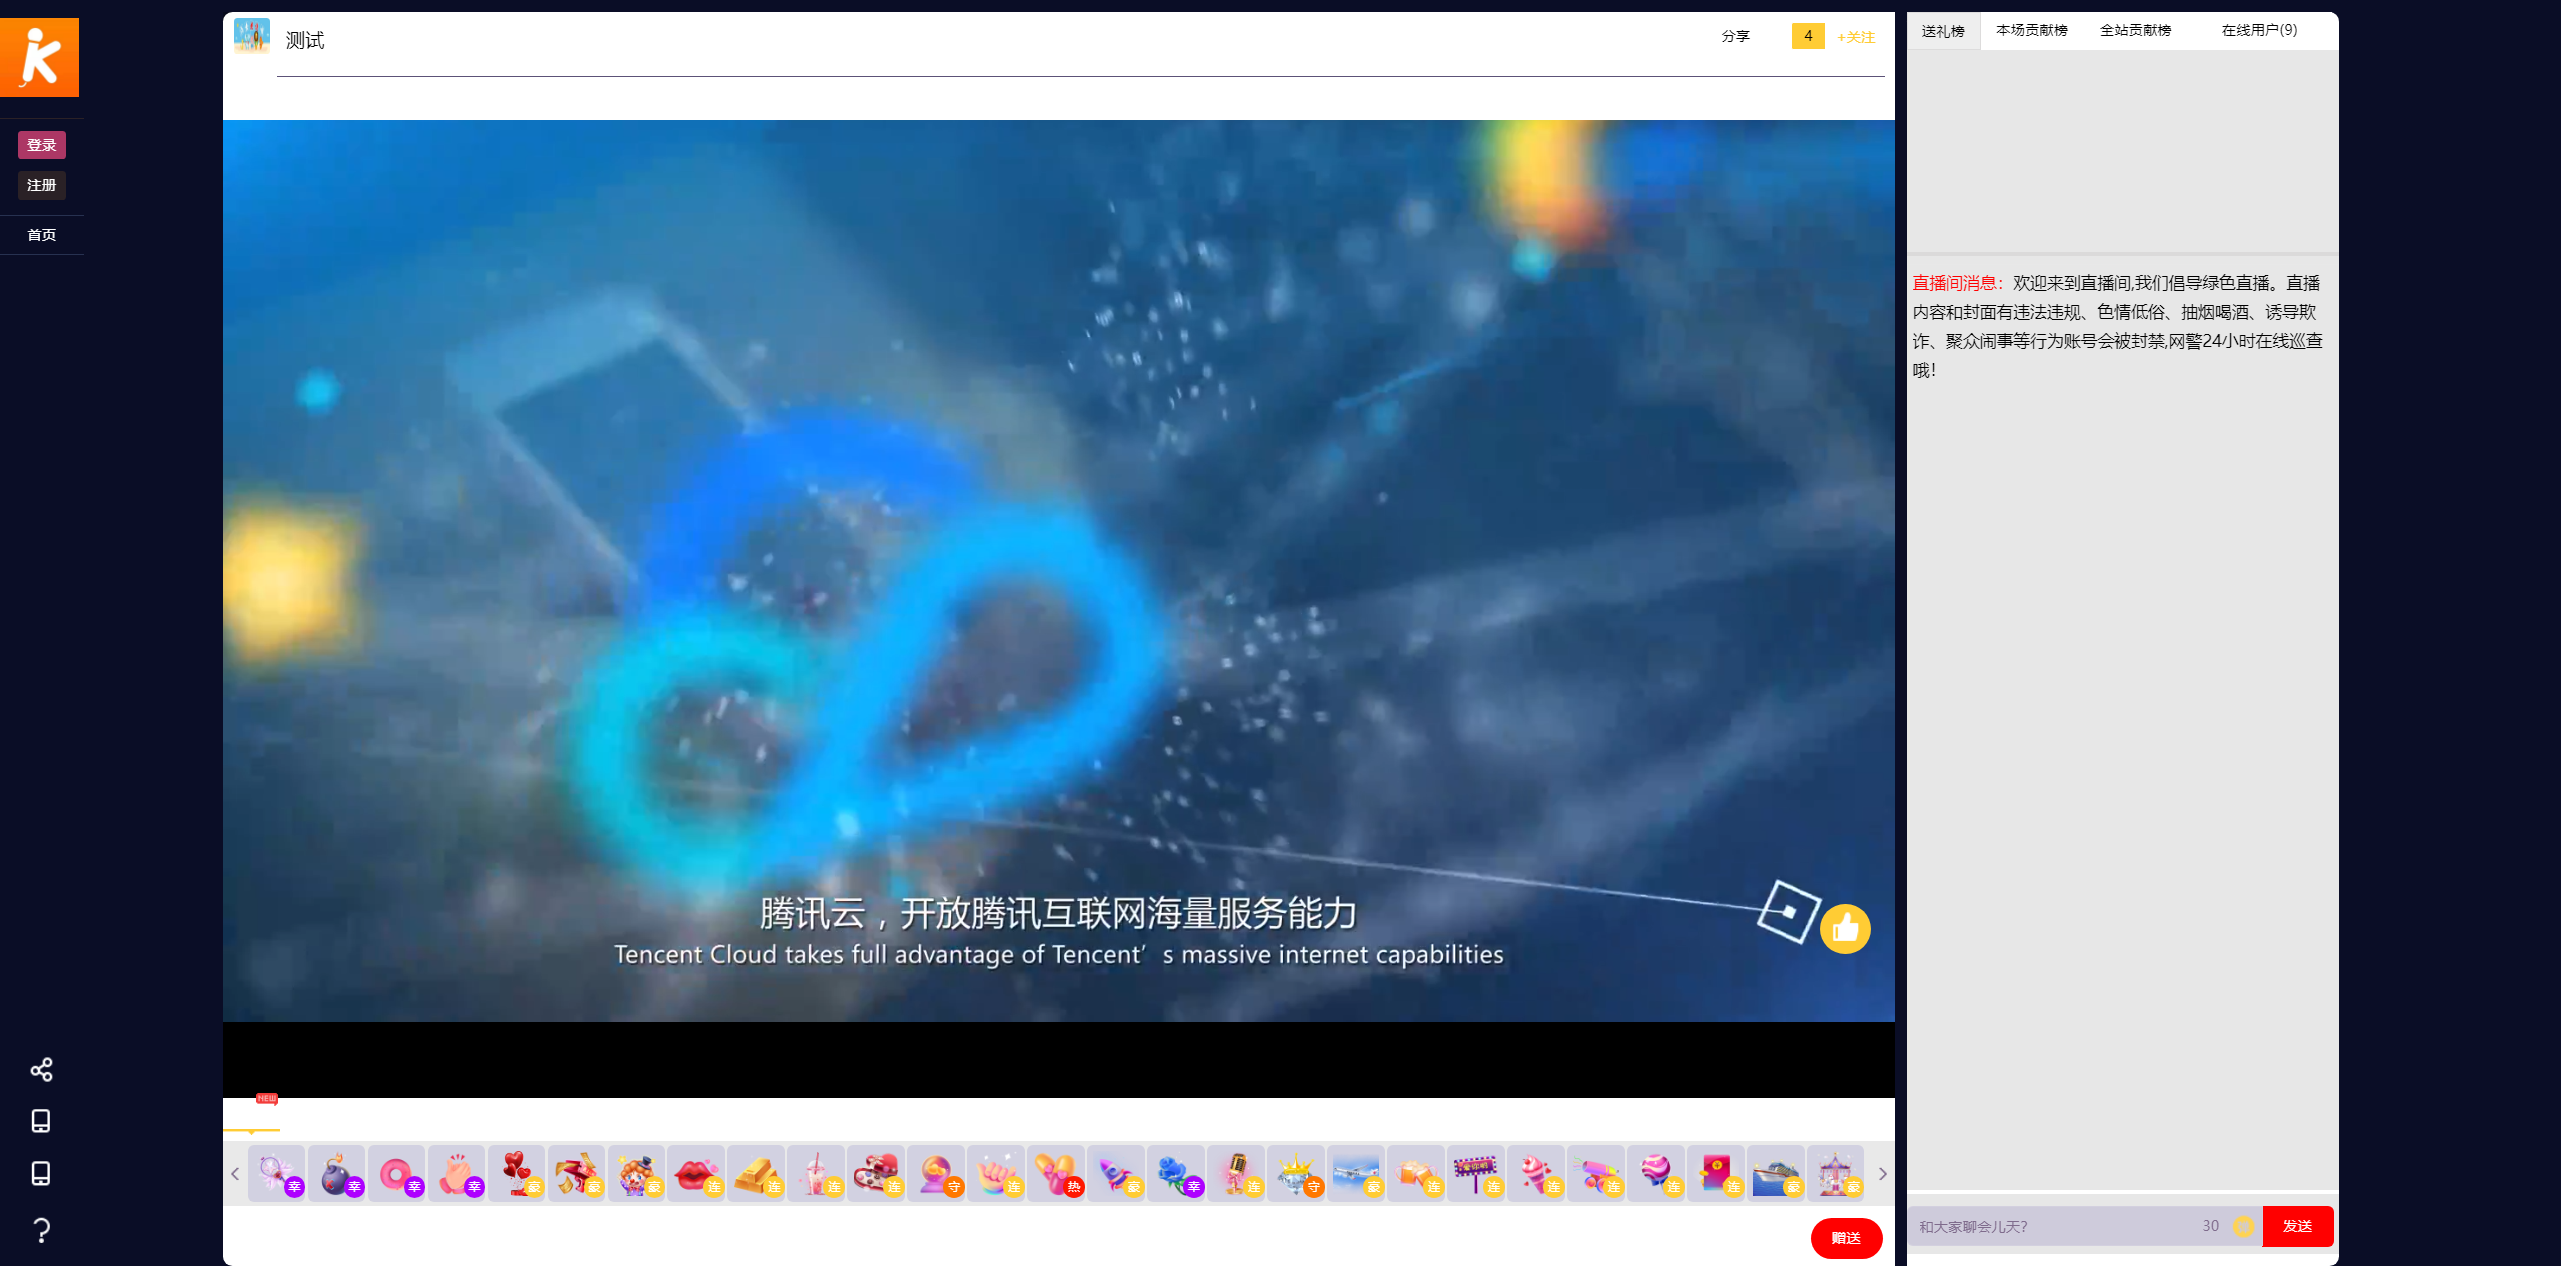This screenshot has height=1266, width=2561.
Task: Select the swirl lollipop gift
Action: 1656,1173
